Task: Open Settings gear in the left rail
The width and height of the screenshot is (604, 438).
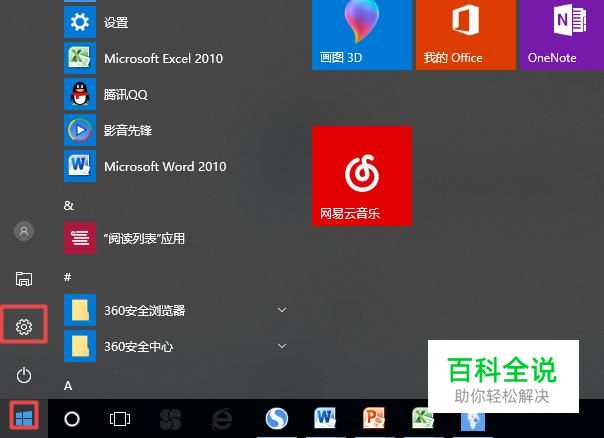Action: pos(24,327)
